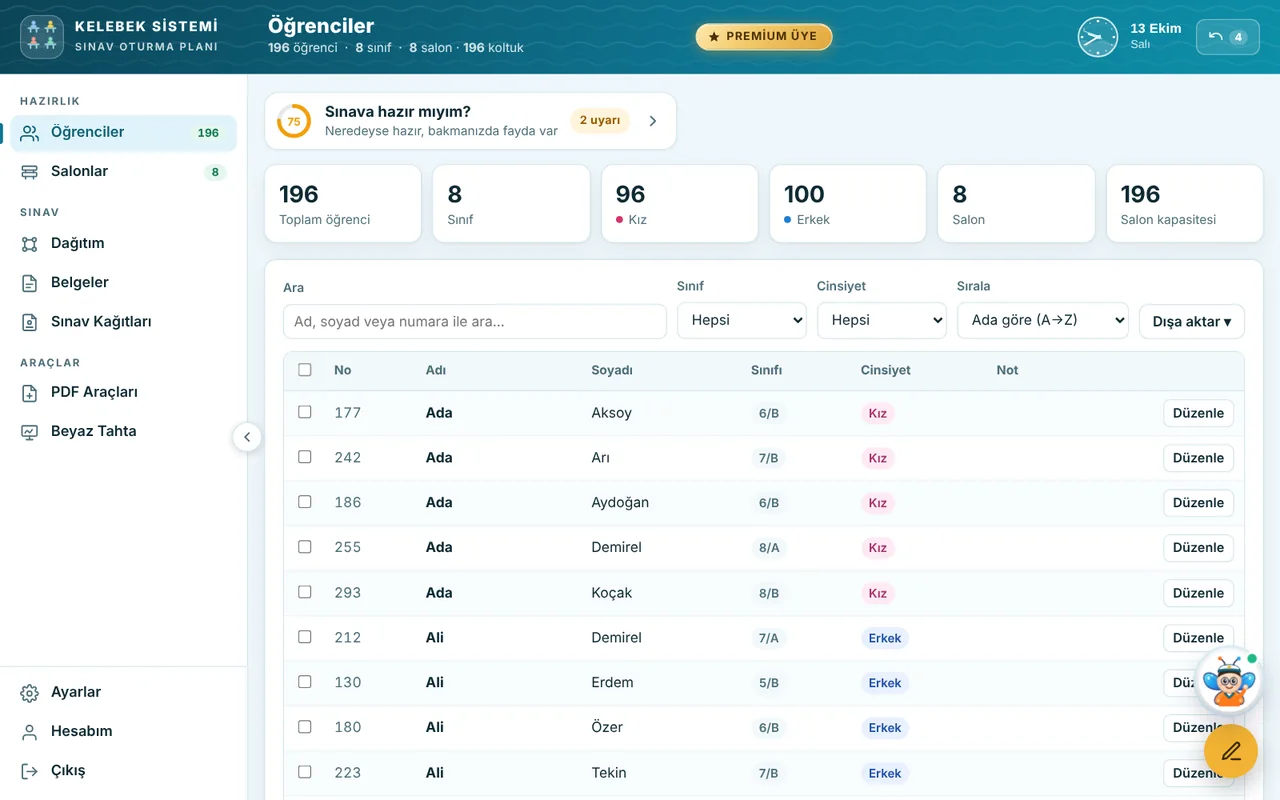
Task: Open Salonlar in the sidebar
Action: pyautogui.click(x=123, y=172)
